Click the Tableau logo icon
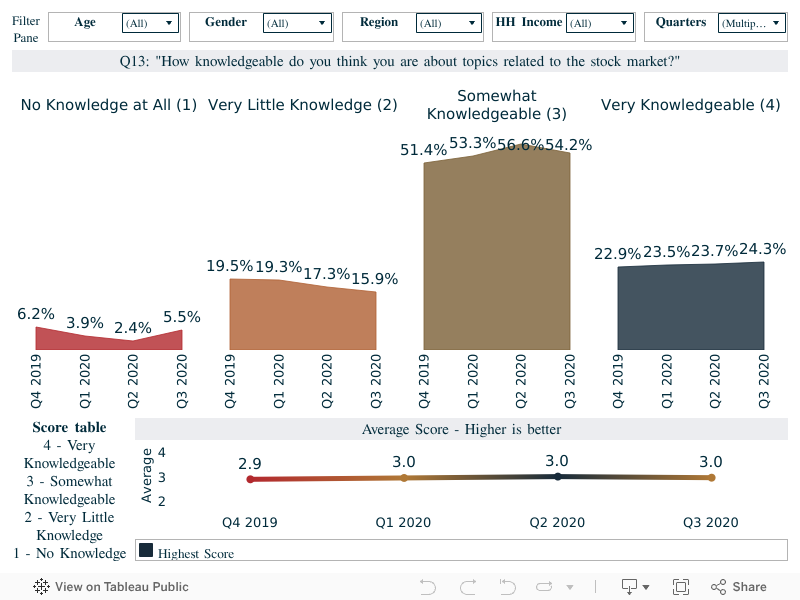Screen dimensions: 800x600 pyautogui.click(x=42, y=587)
